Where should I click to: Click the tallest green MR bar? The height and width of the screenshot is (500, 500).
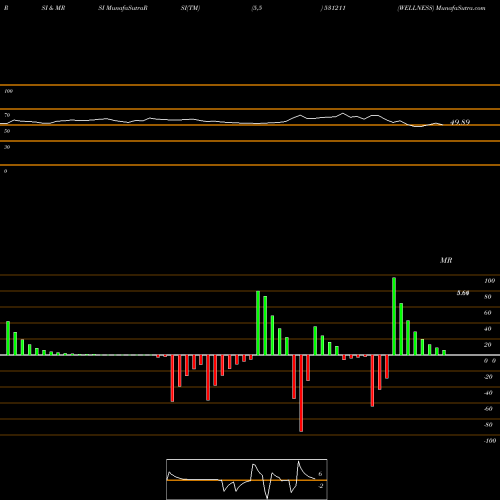[394, 316]
